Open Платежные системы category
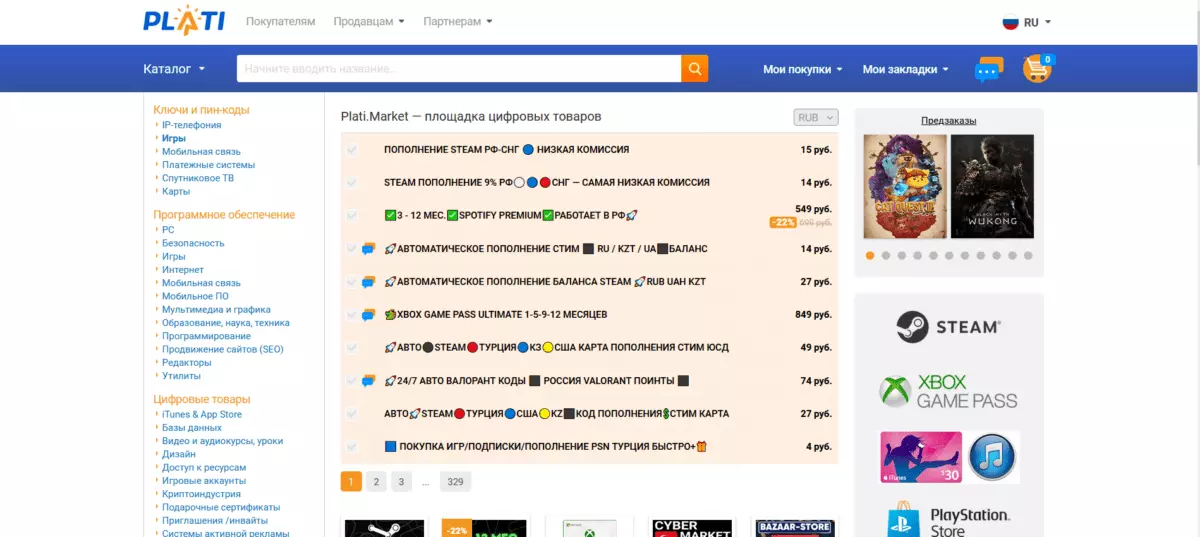The image size is (1200, 537). pyautogui.click(x=208, y=165)
